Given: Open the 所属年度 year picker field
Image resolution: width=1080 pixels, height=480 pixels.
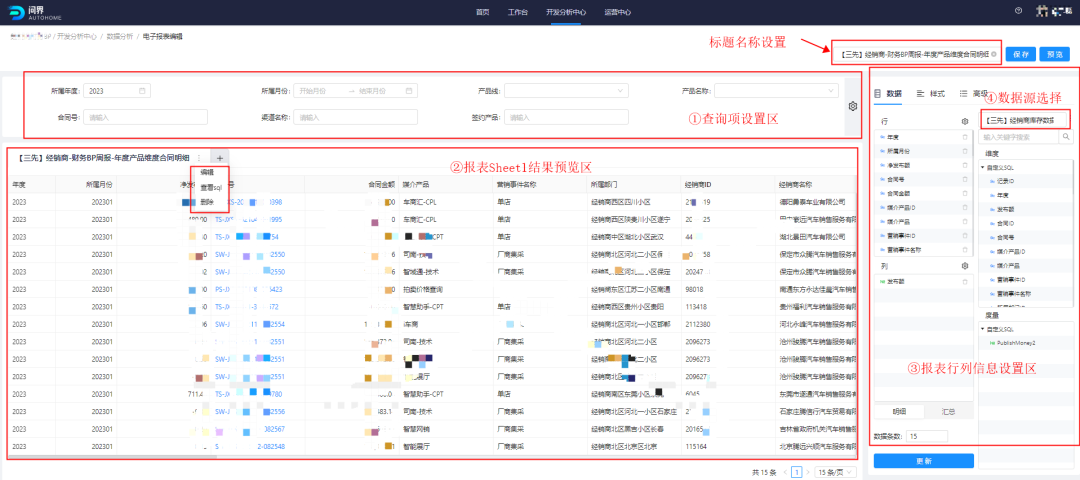Looking at the screenshot, I should [117, 91].
